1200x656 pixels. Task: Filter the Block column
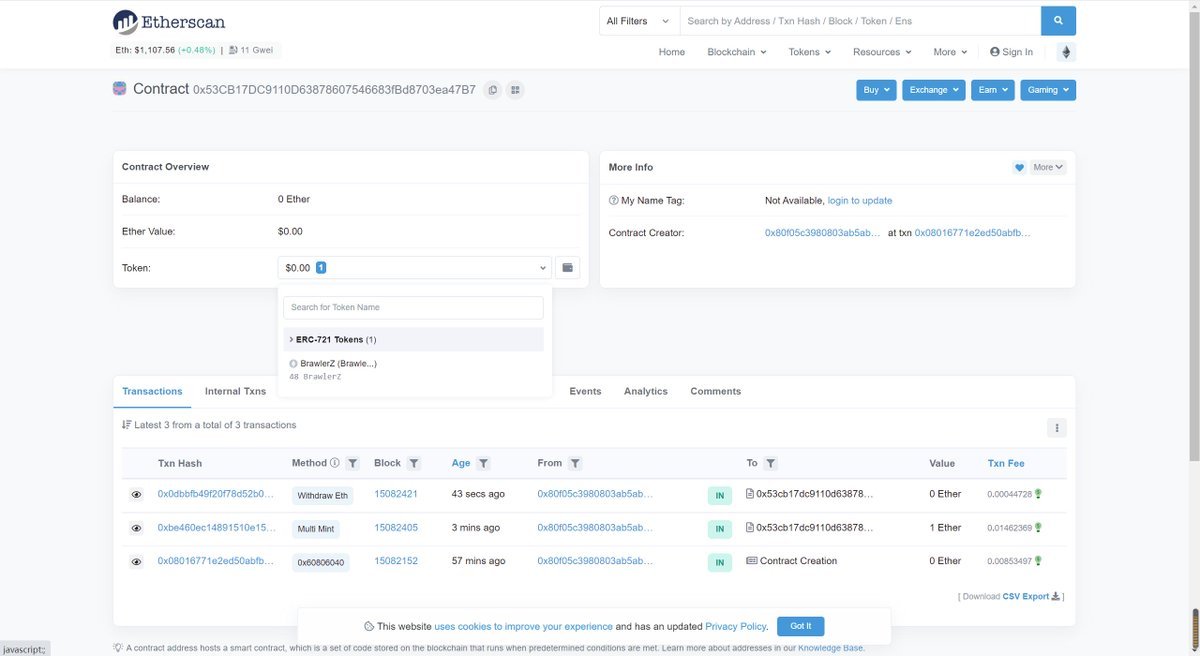(x=414, y=464)
